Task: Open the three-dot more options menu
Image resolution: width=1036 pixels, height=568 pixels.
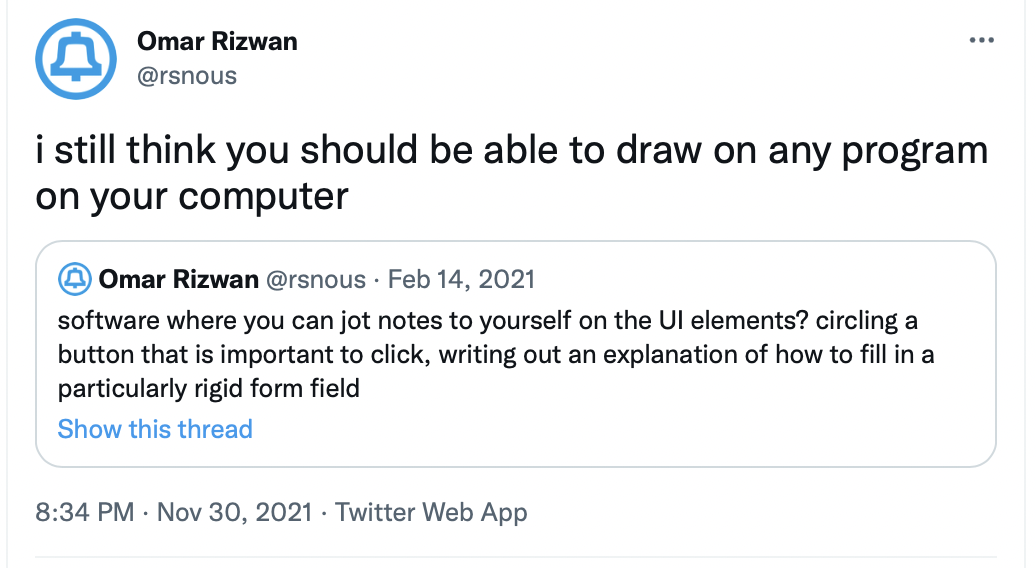Action: pyautogui.click(x=982, y=41)
